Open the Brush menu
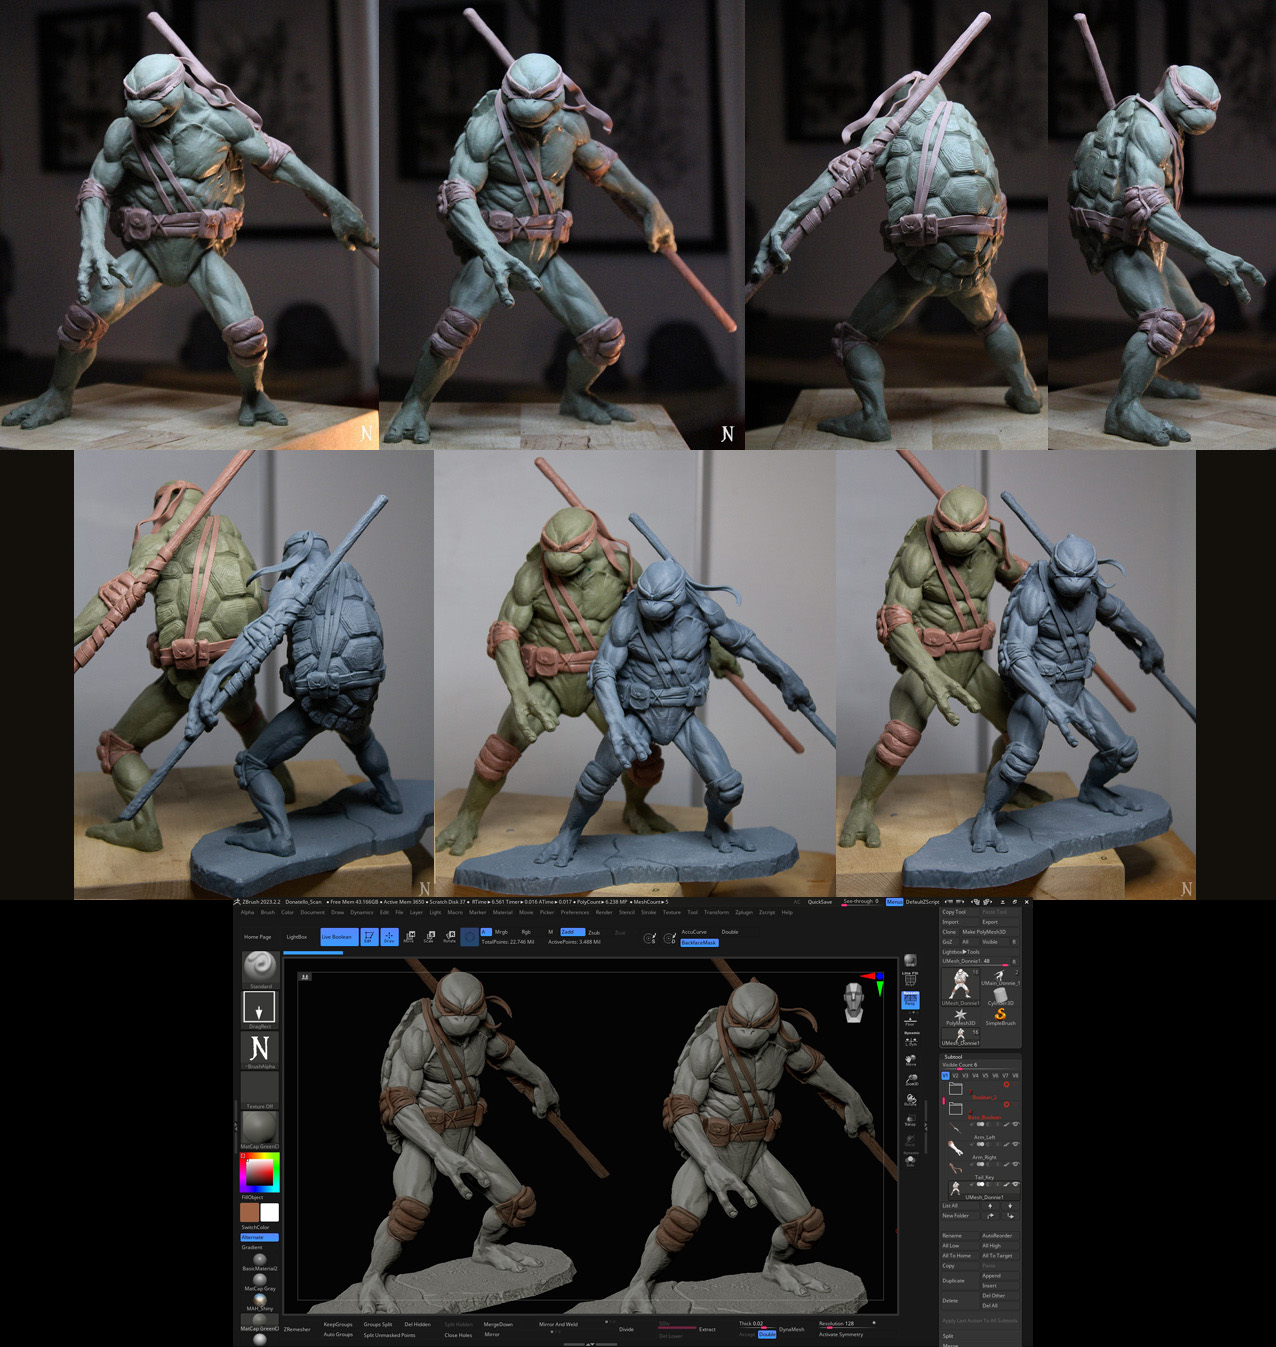The image size is (1276, 1347). click(x=268, y=912)
